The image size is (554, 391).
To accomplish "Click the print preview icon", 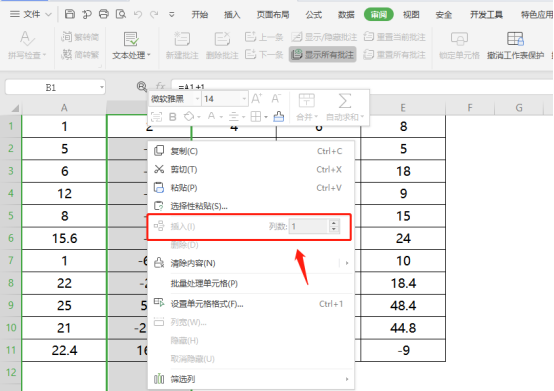I will click(x=121, y=14).
